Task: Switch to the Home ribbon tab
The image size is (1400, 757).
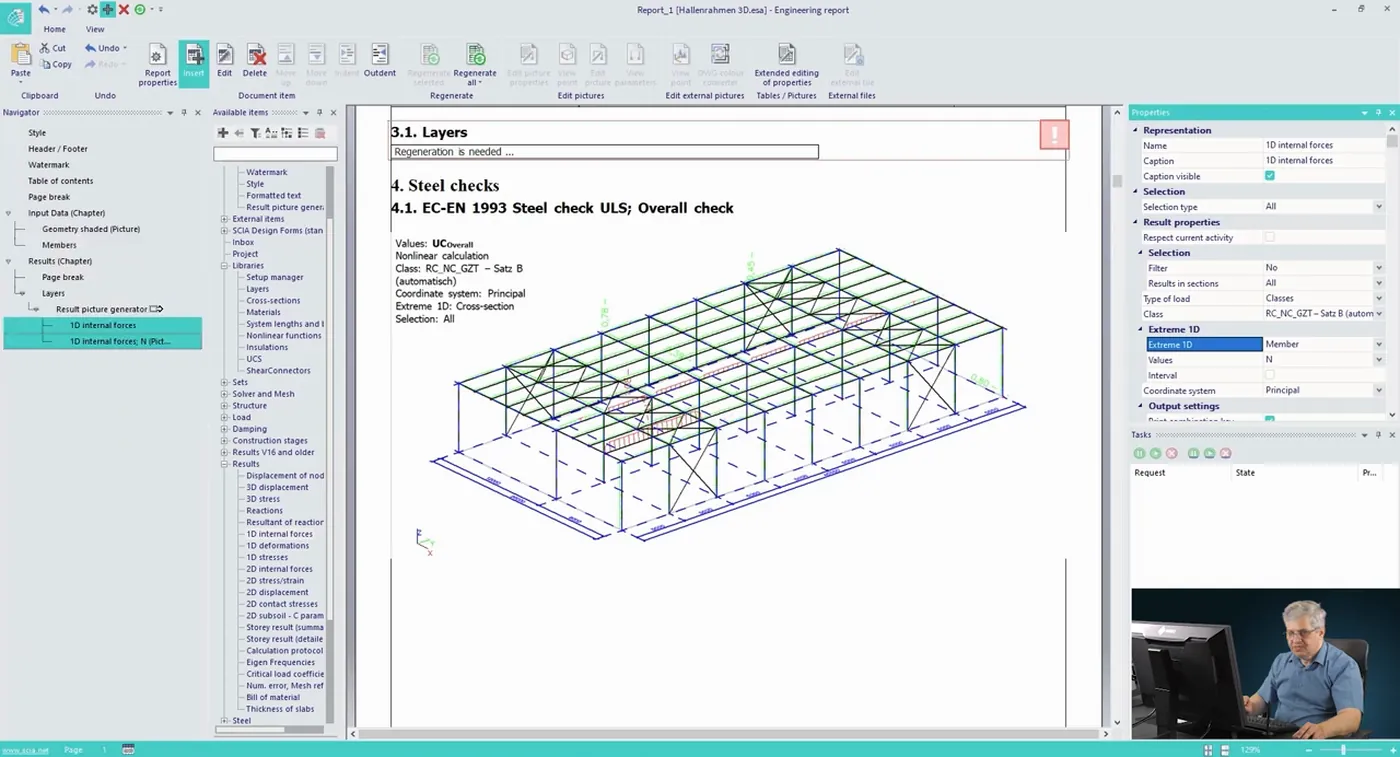Action: (54, 29)
